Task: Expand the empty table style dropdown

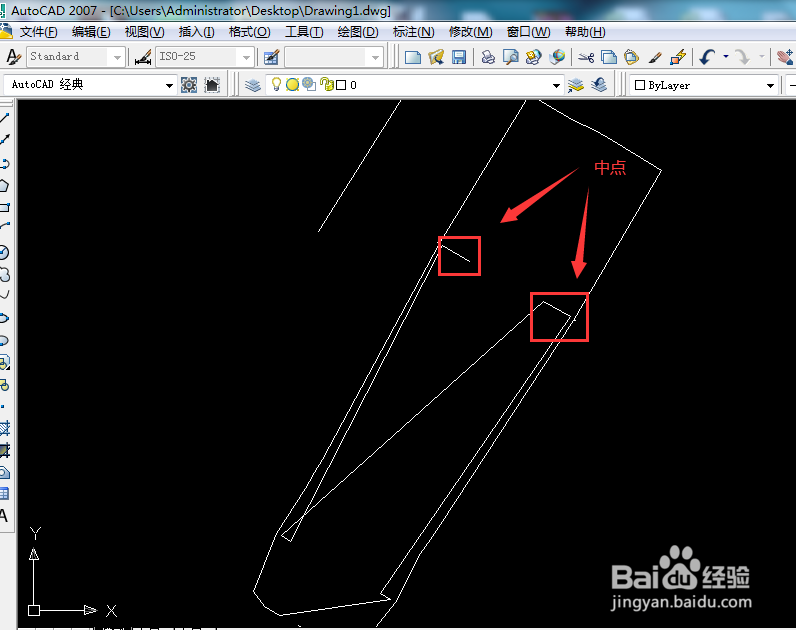Action: [375, 57]
